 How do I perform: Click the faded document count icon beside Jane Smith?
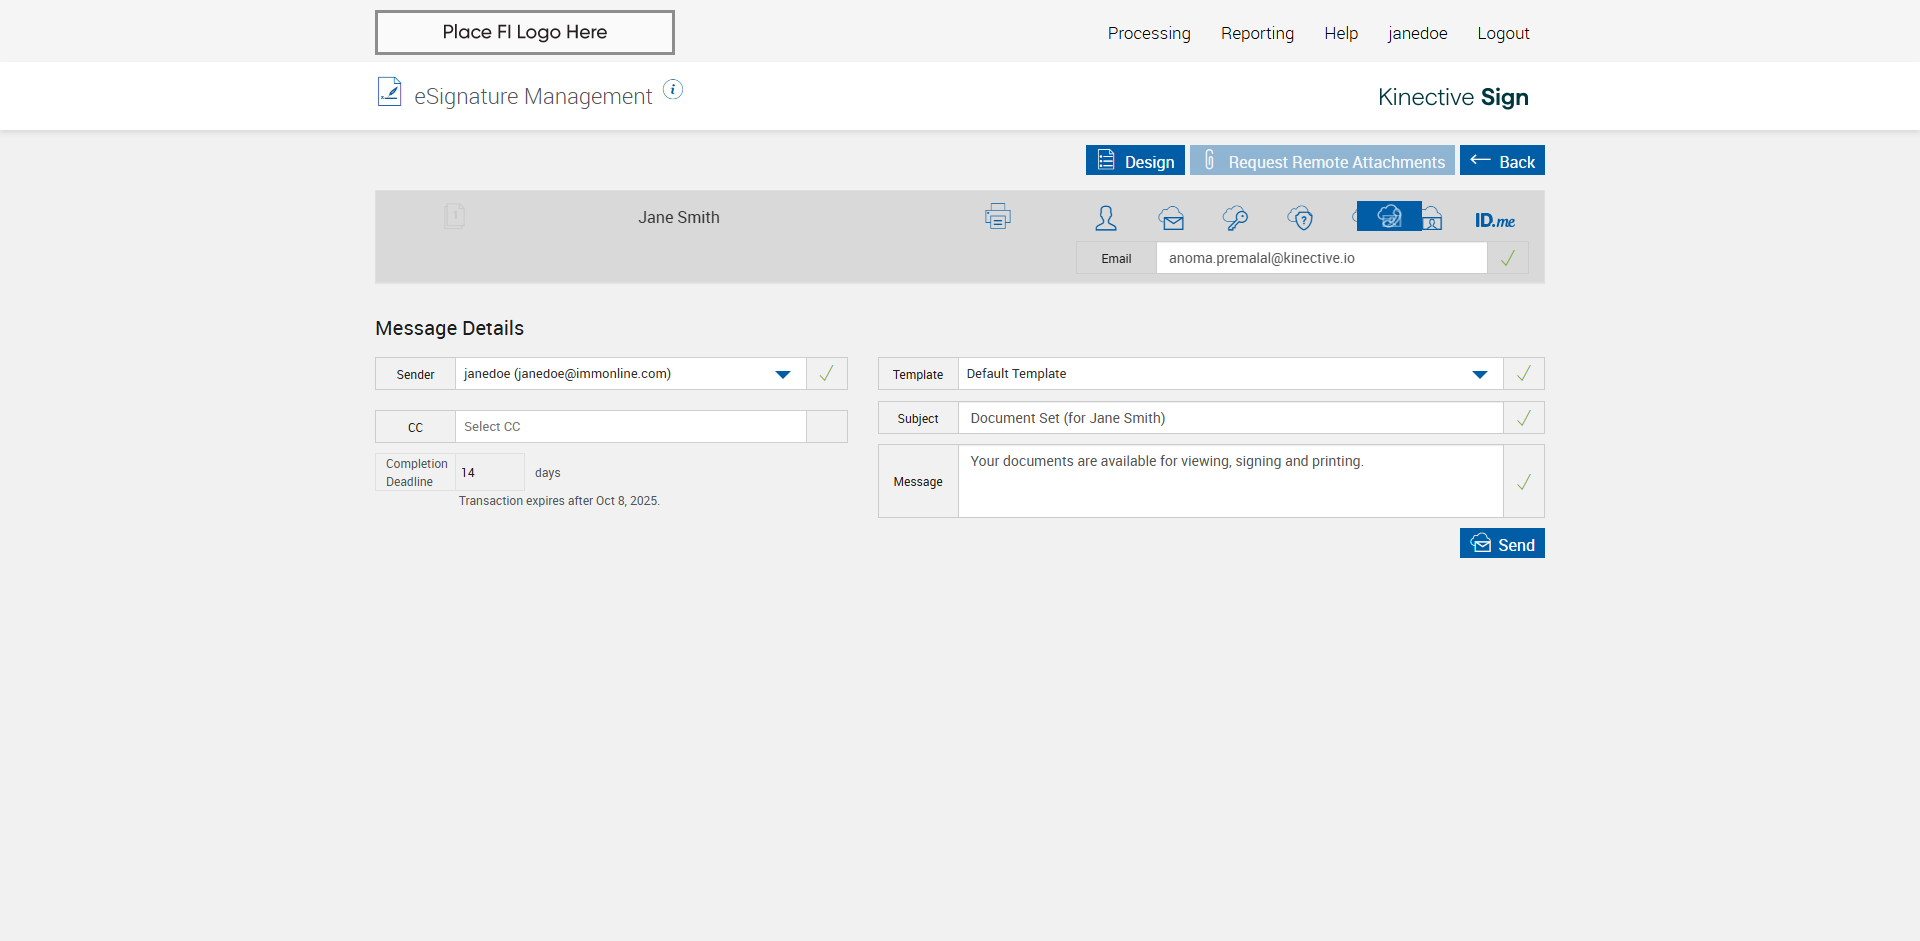(454, 216)
